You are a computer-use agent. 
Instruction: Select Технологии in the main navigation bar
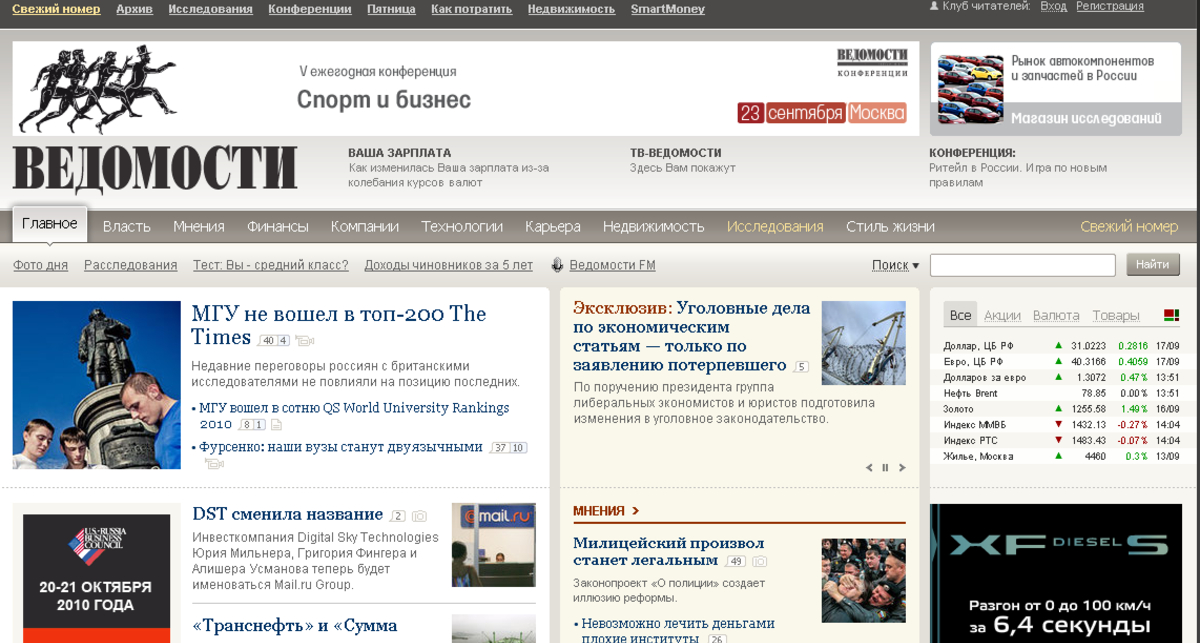click(462, 226)
